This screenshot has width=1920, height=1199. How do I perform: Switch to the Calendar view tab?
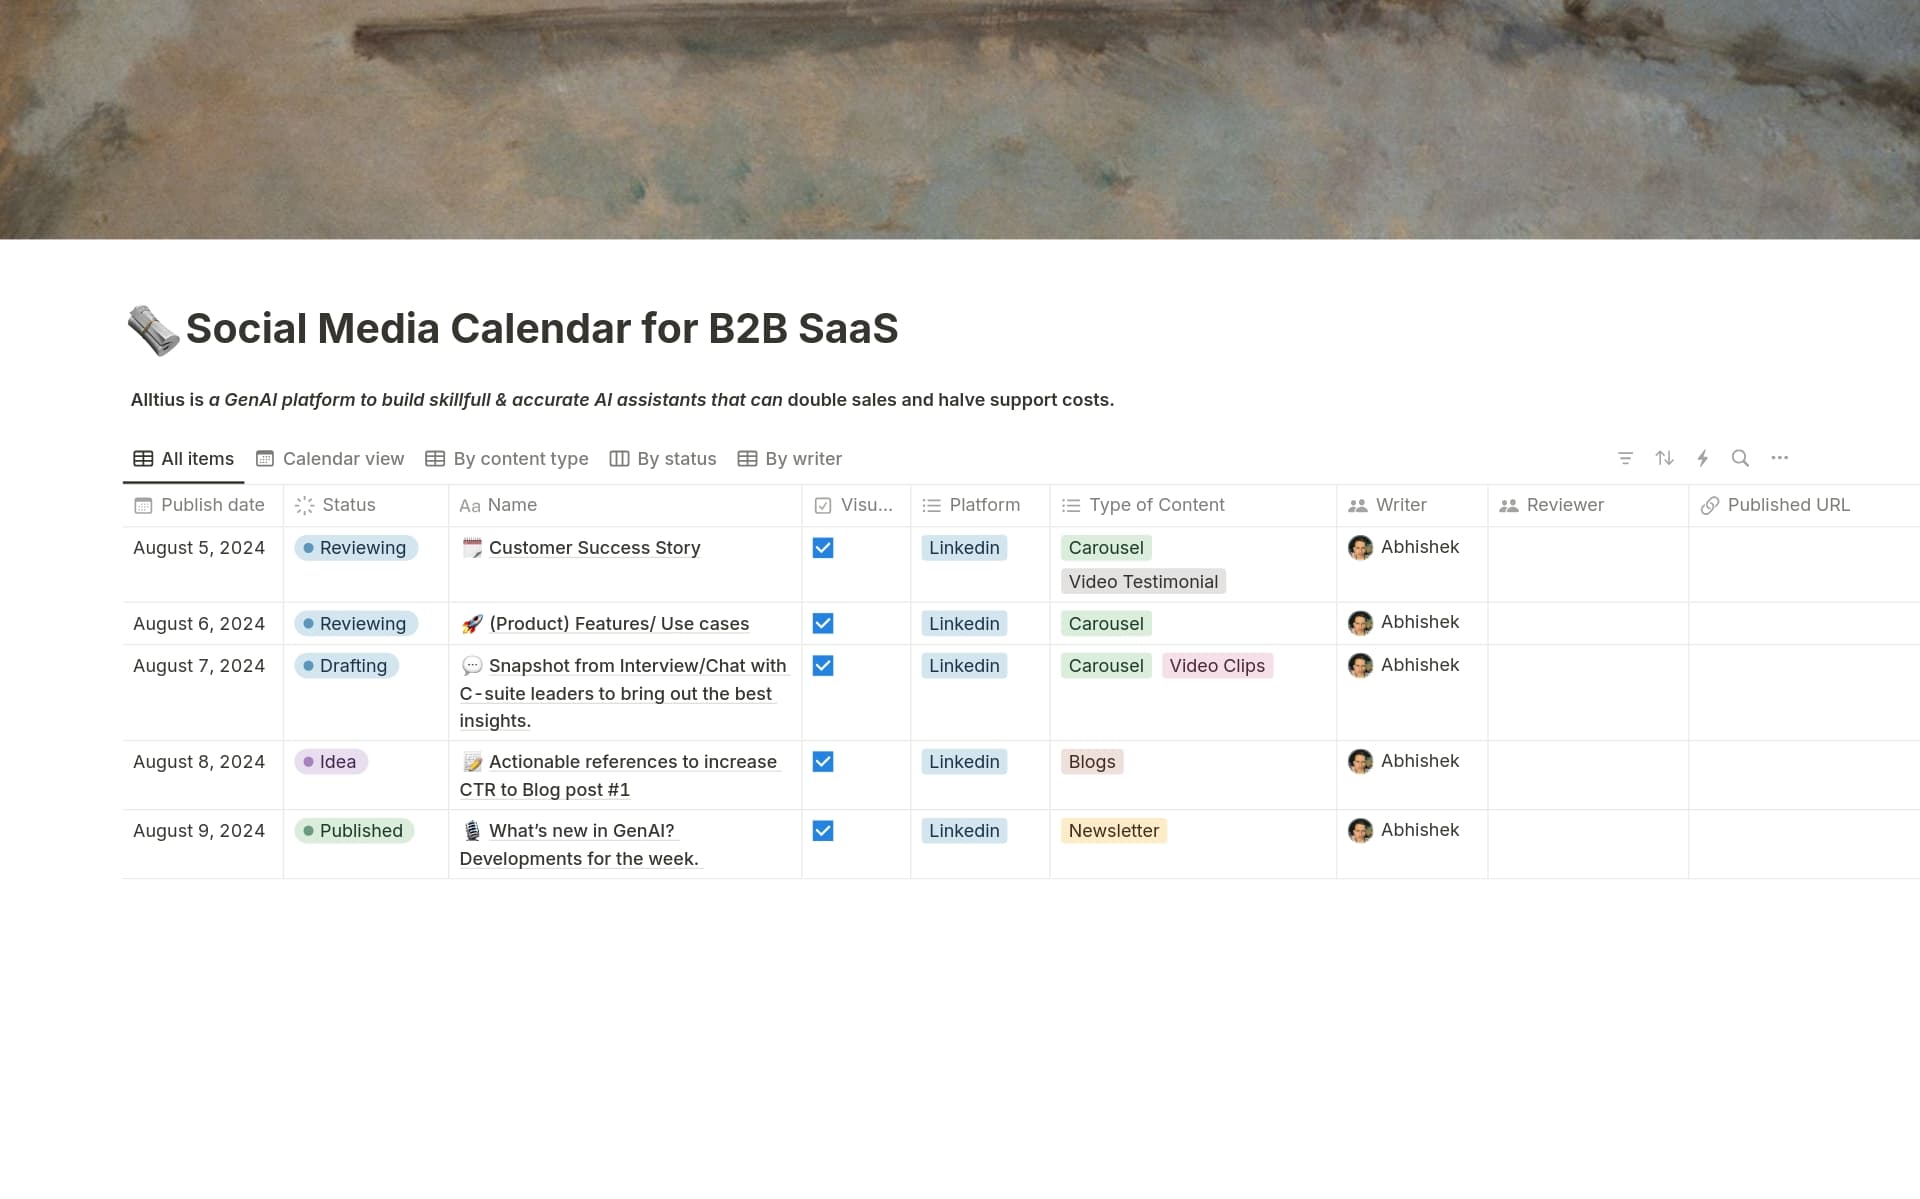tap(330, 458)
